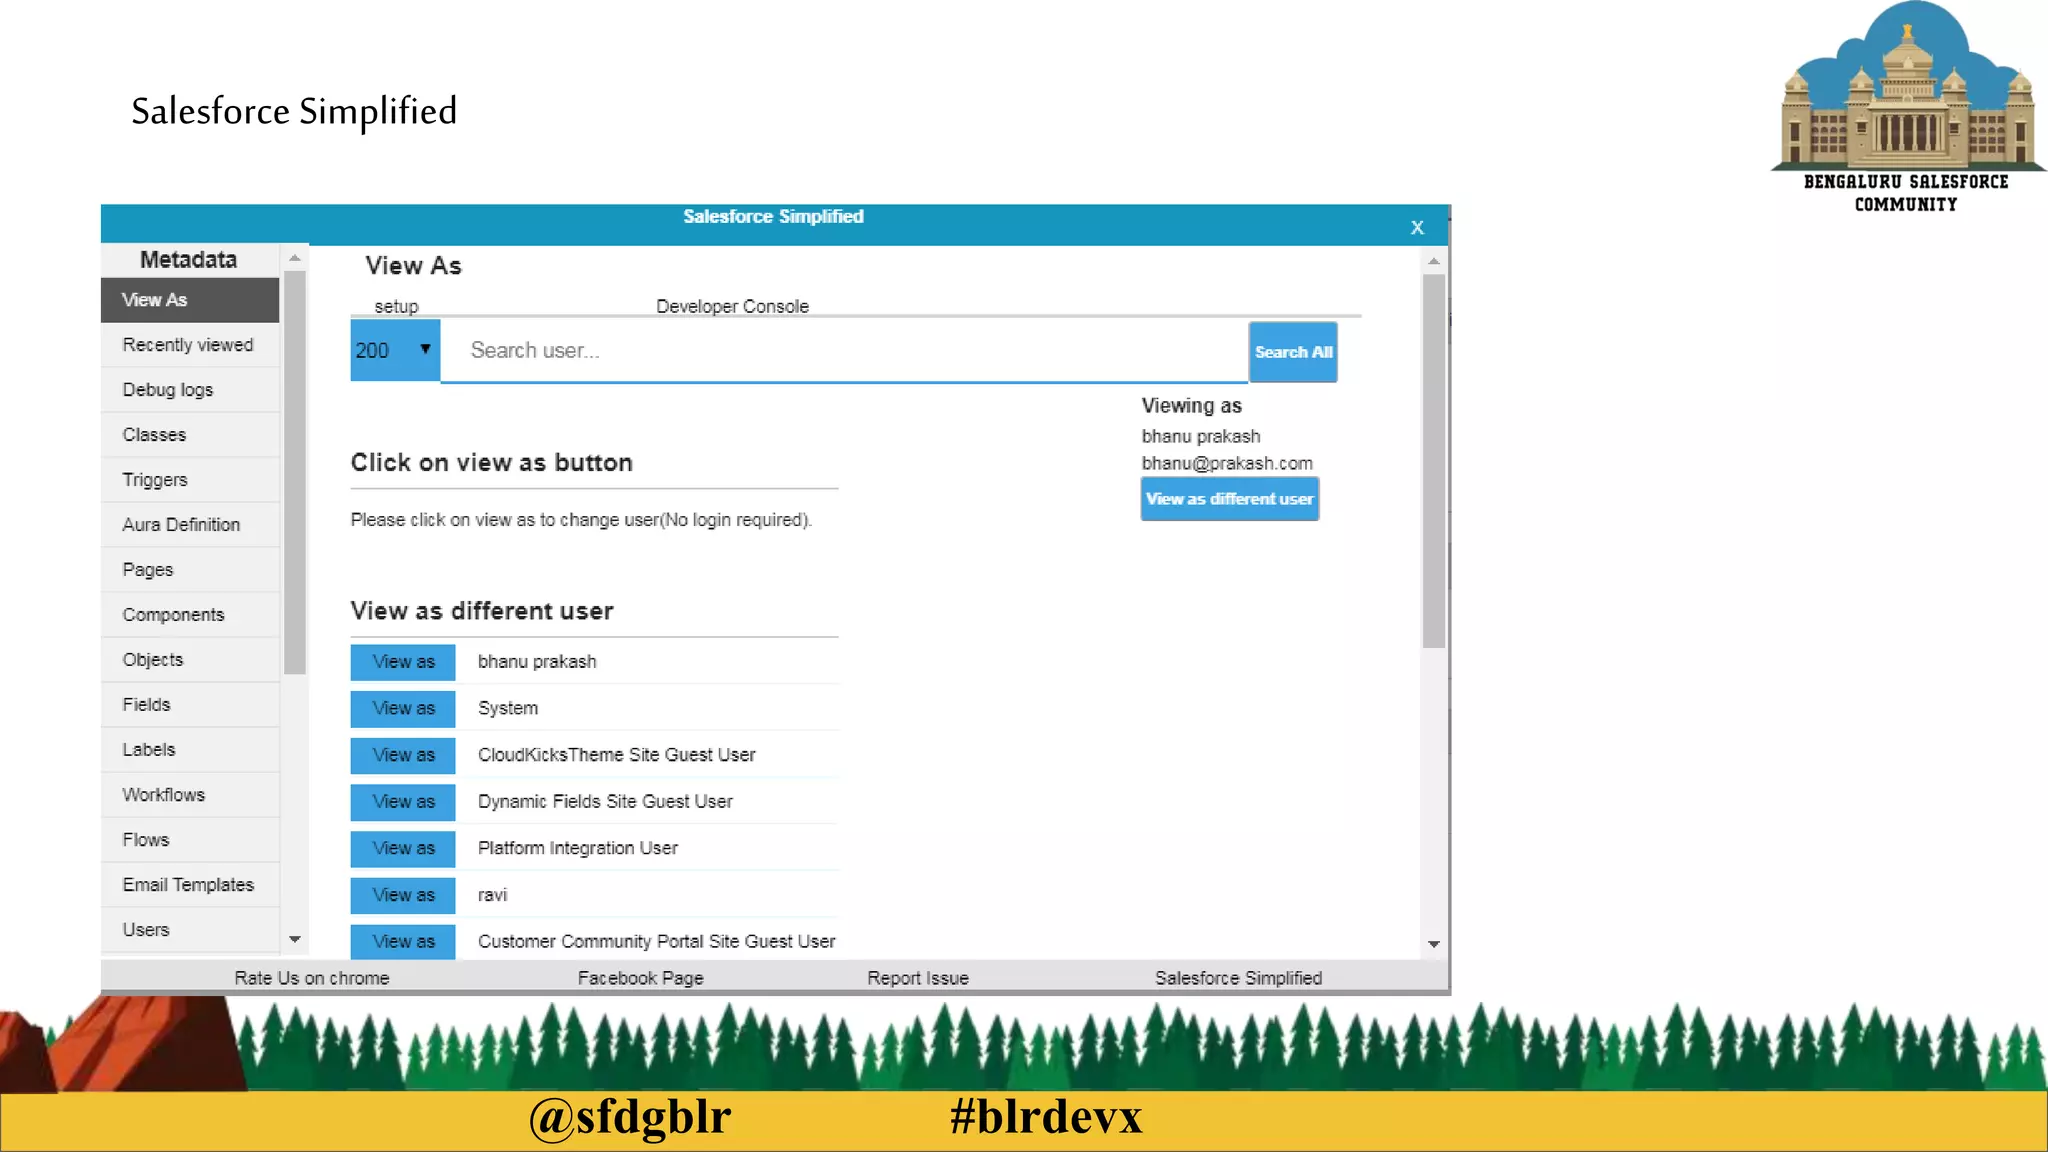
Task: Switch to Developer Console tab
Action: pos(732,306)
